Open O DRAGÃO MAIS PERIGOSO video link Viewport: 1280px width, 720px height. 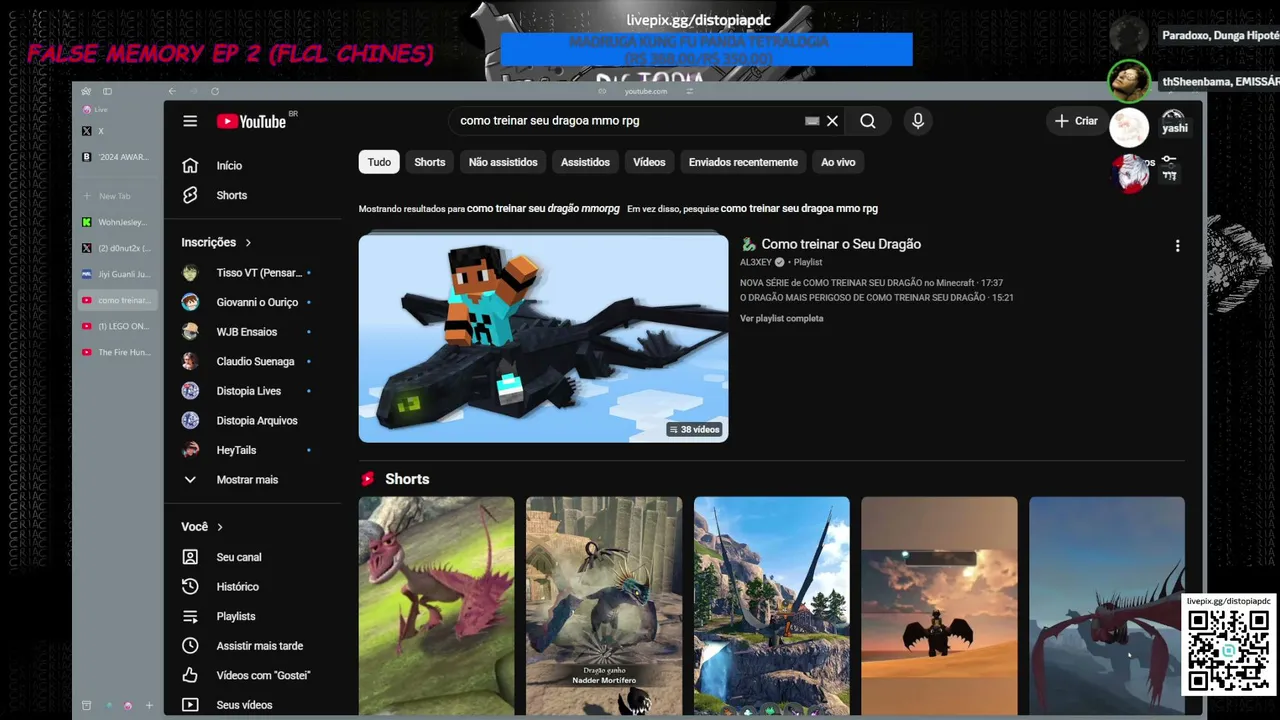coord(877,298)
